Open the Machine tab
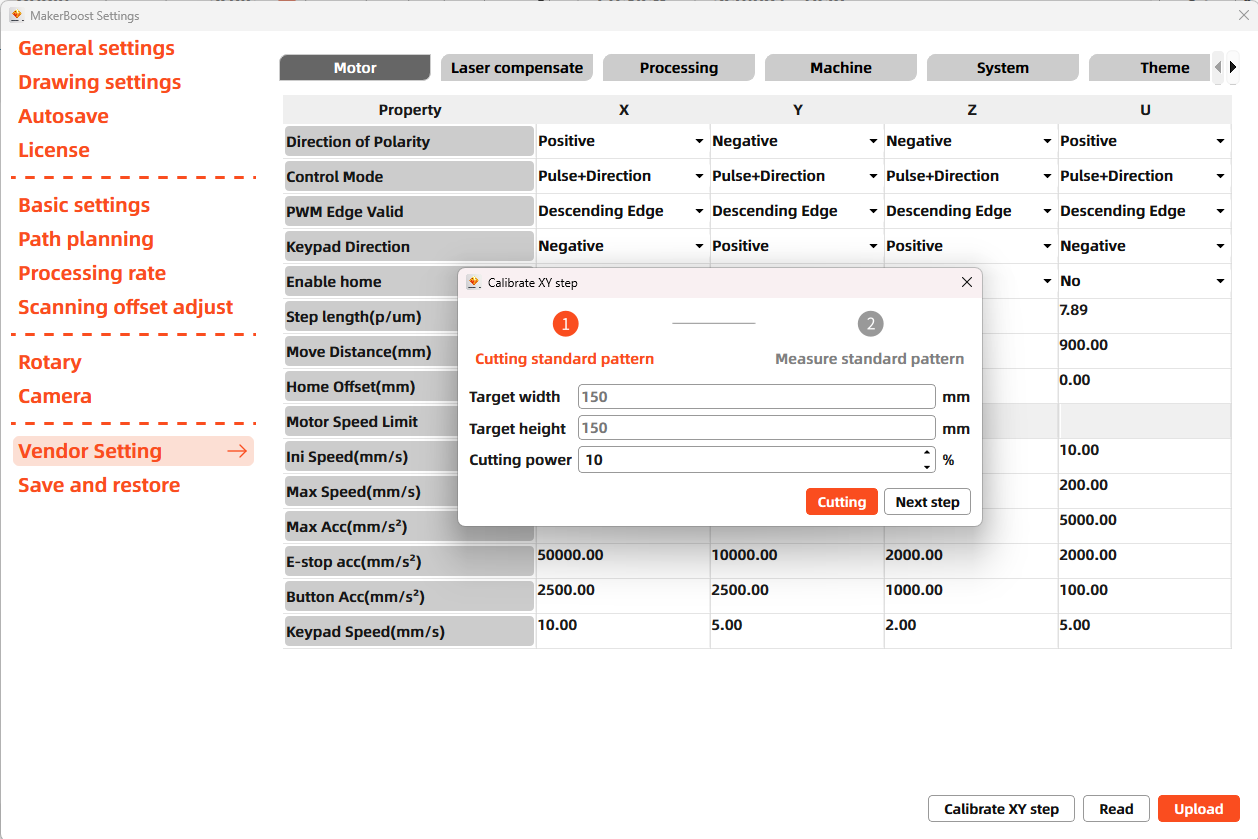Image resolution: width=1258 pixels, height=839 pixels. 840,67
